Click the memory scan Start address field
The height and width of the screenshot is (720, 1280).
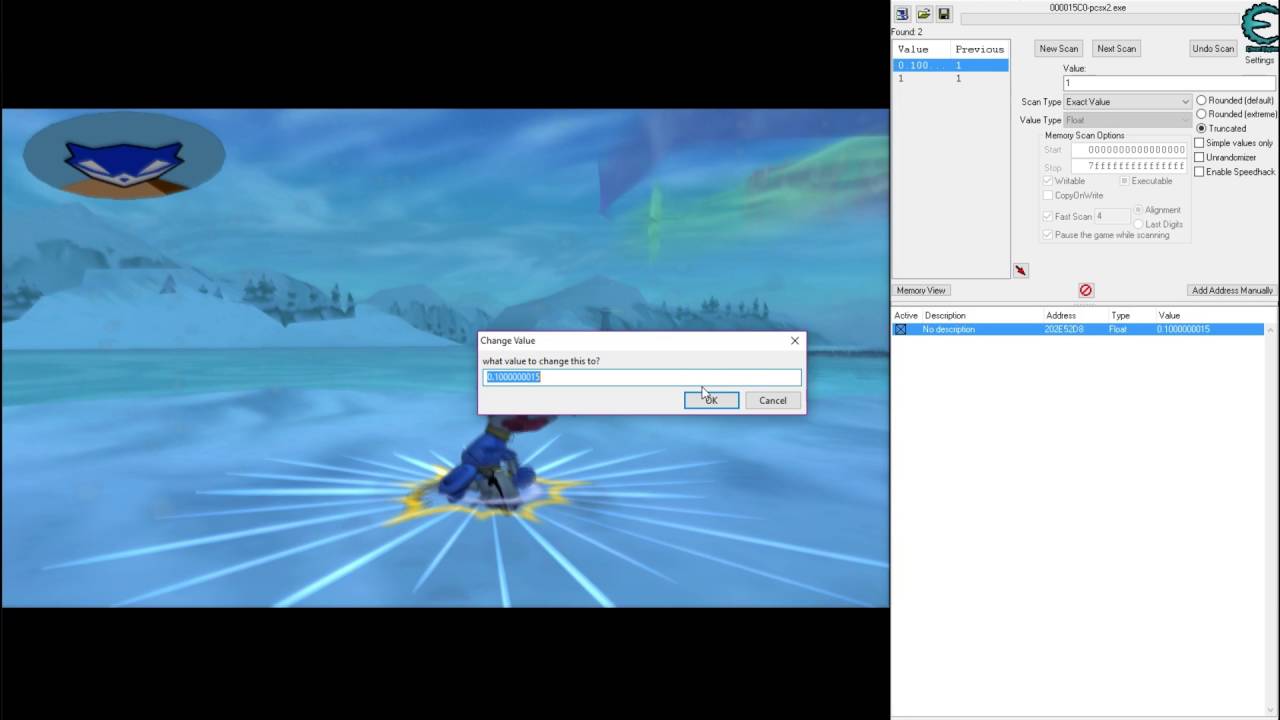pyautogui.click(x=1129, y=150)
